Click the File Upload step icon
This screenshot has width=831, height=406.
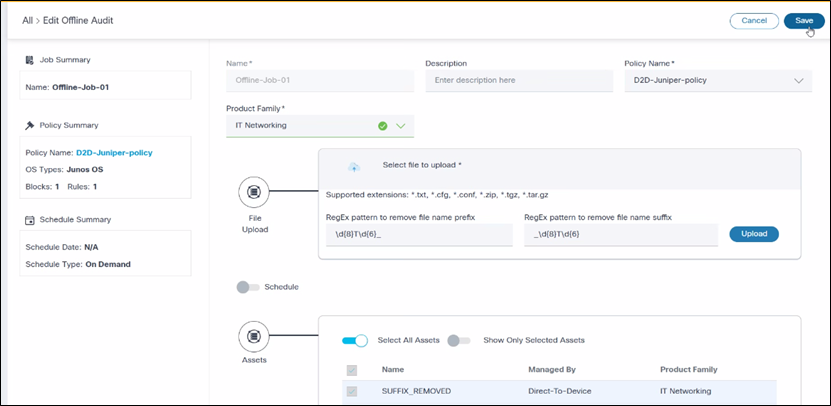[x=254, y=191]
